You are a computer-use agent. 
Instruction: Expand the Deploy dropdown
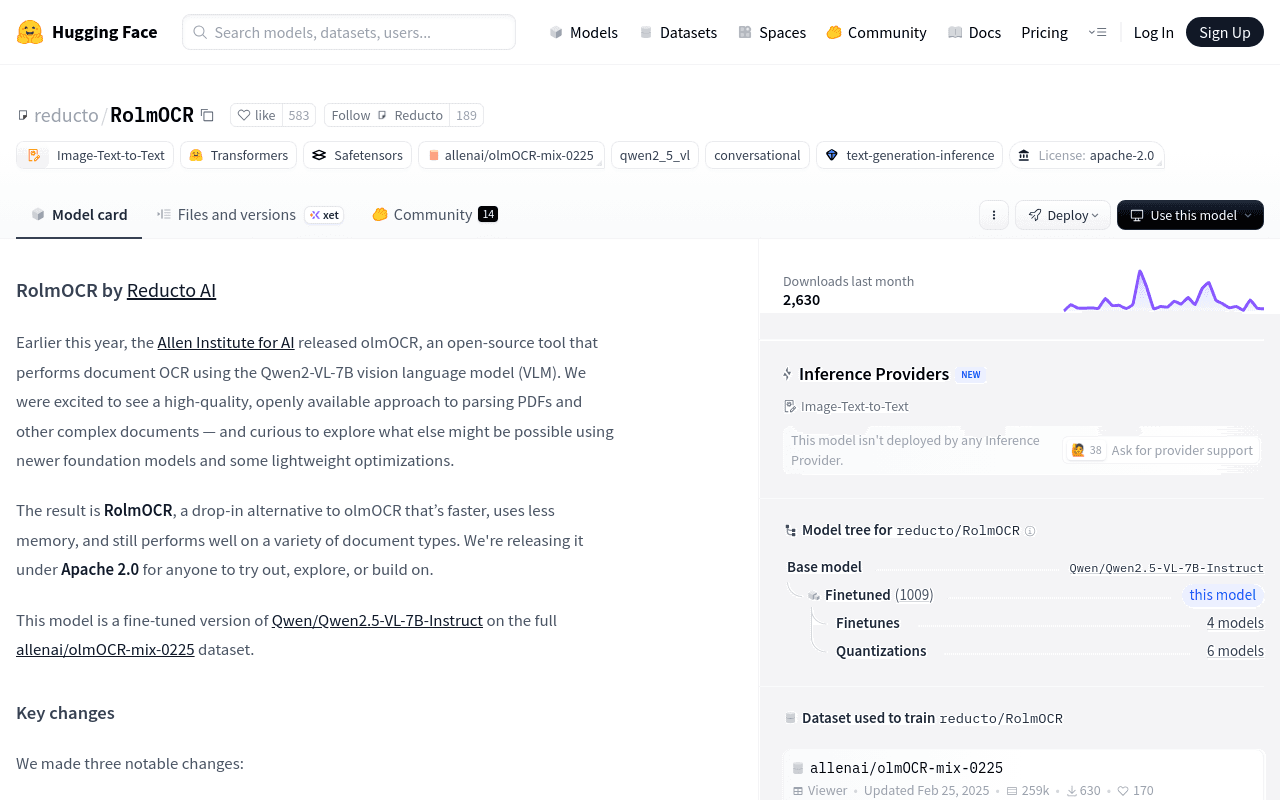point(1063,215)
